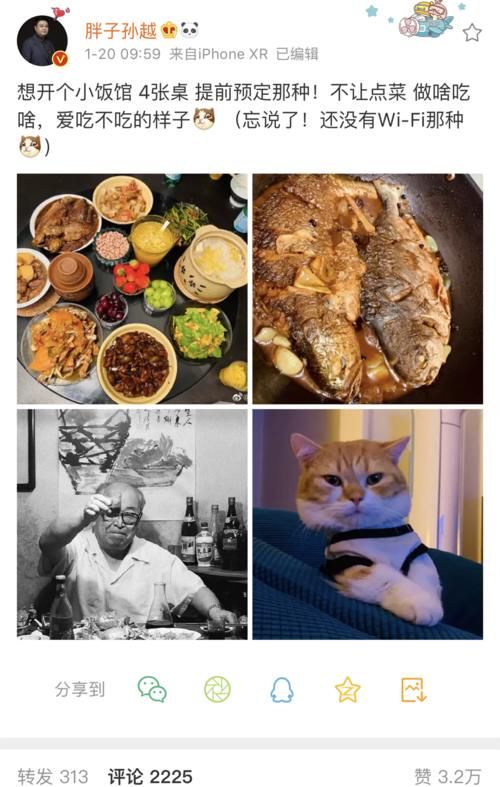500x787 pixels.
Task: View the 已编辑 edit history label
Action: pyautogui.click(x=297, y=54)
